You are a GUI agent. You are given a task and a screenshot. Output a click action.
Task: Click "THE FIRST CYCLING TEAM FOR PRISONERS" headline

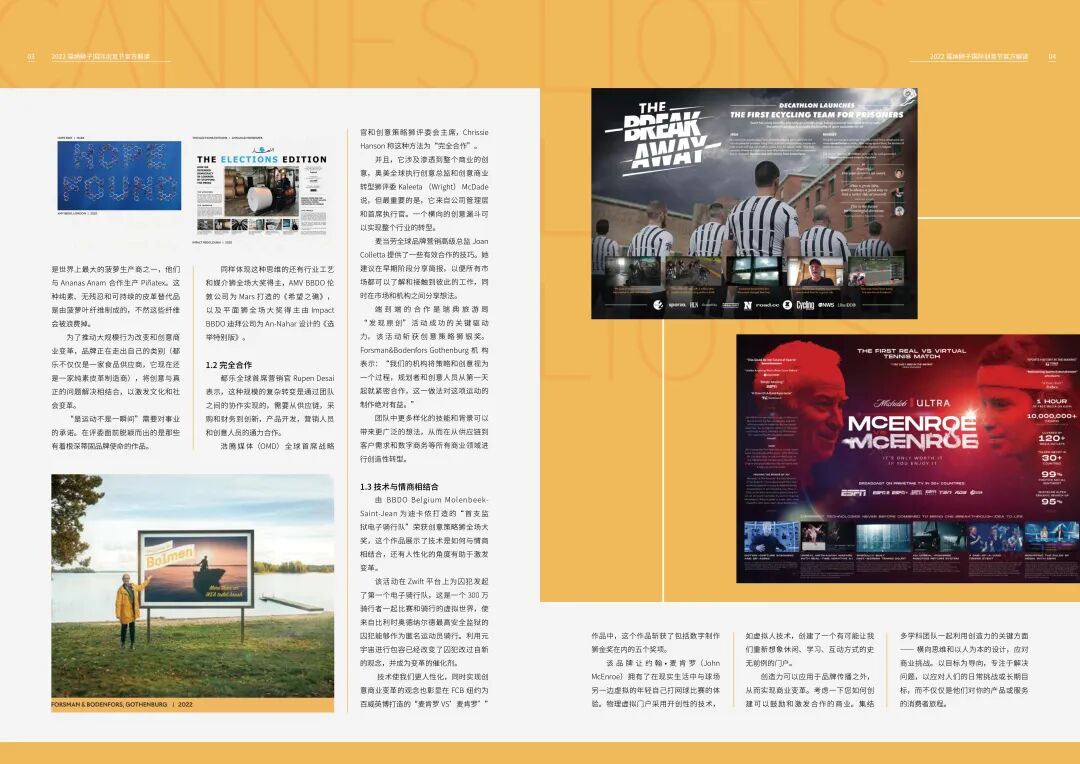(817, 114)
